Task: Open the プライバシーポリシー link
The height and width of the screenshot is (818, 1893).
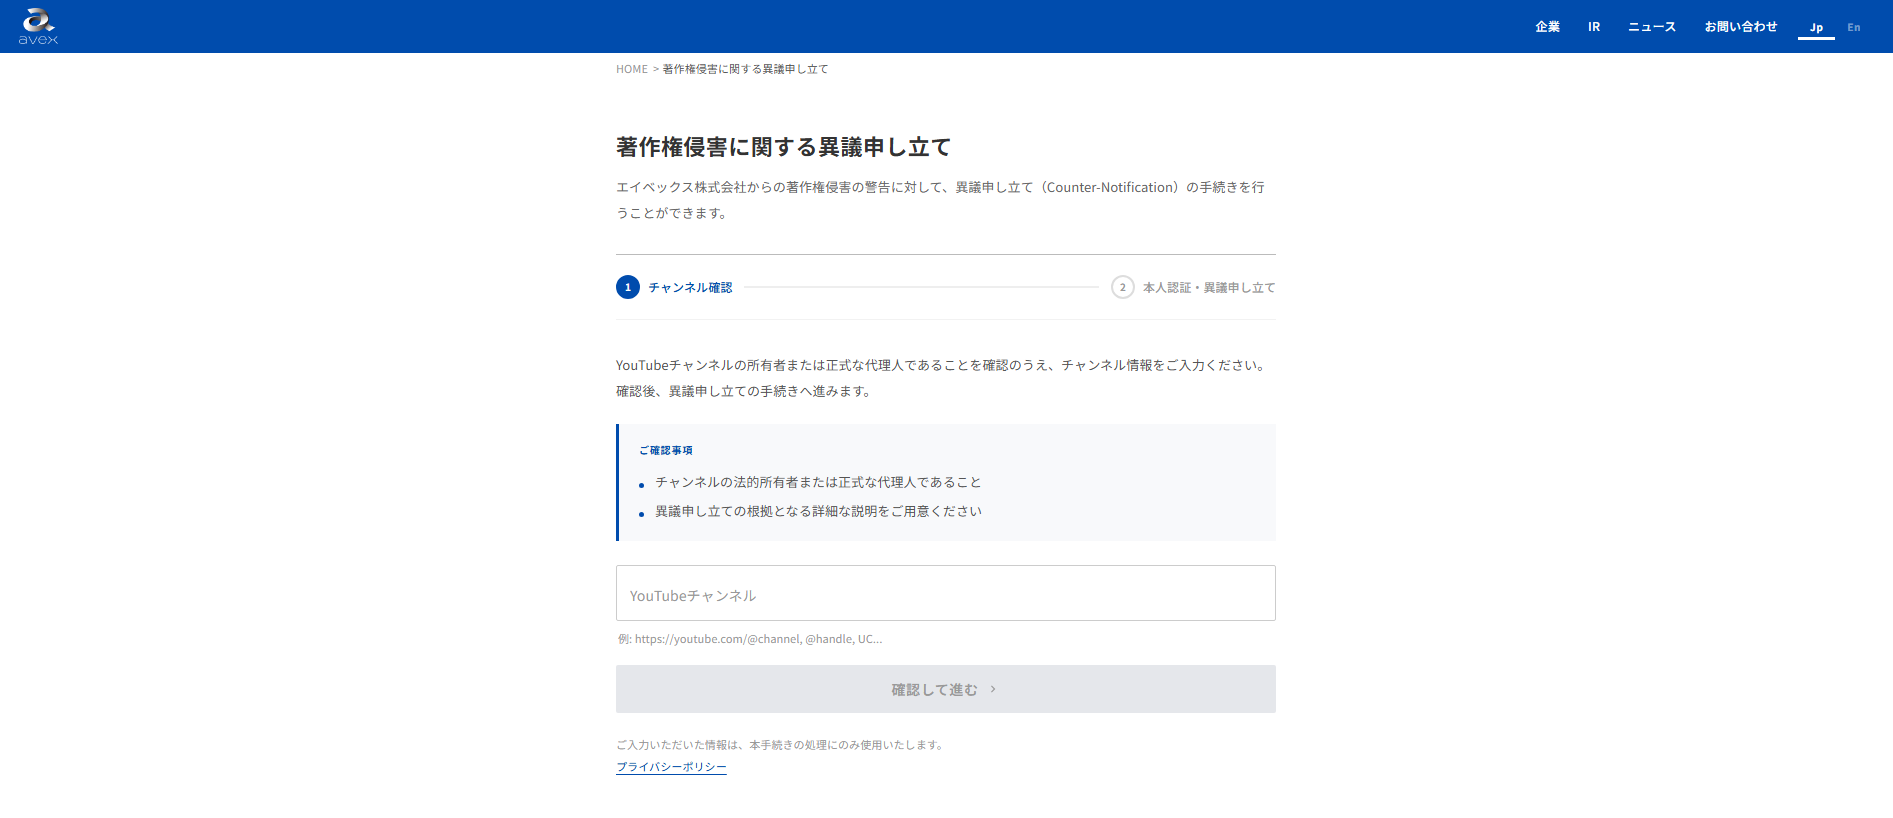Action: [x=671, y=767]
